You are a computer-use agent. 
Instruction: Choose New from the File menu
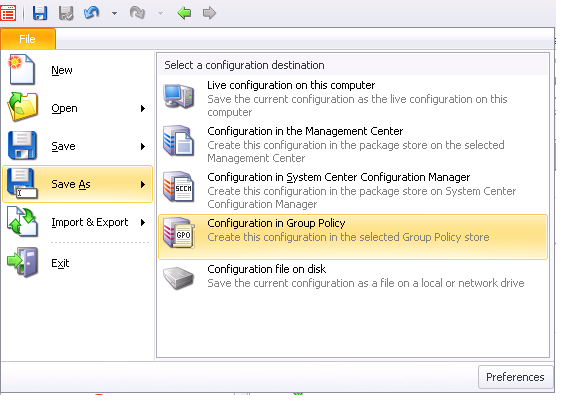click(62, 70)
